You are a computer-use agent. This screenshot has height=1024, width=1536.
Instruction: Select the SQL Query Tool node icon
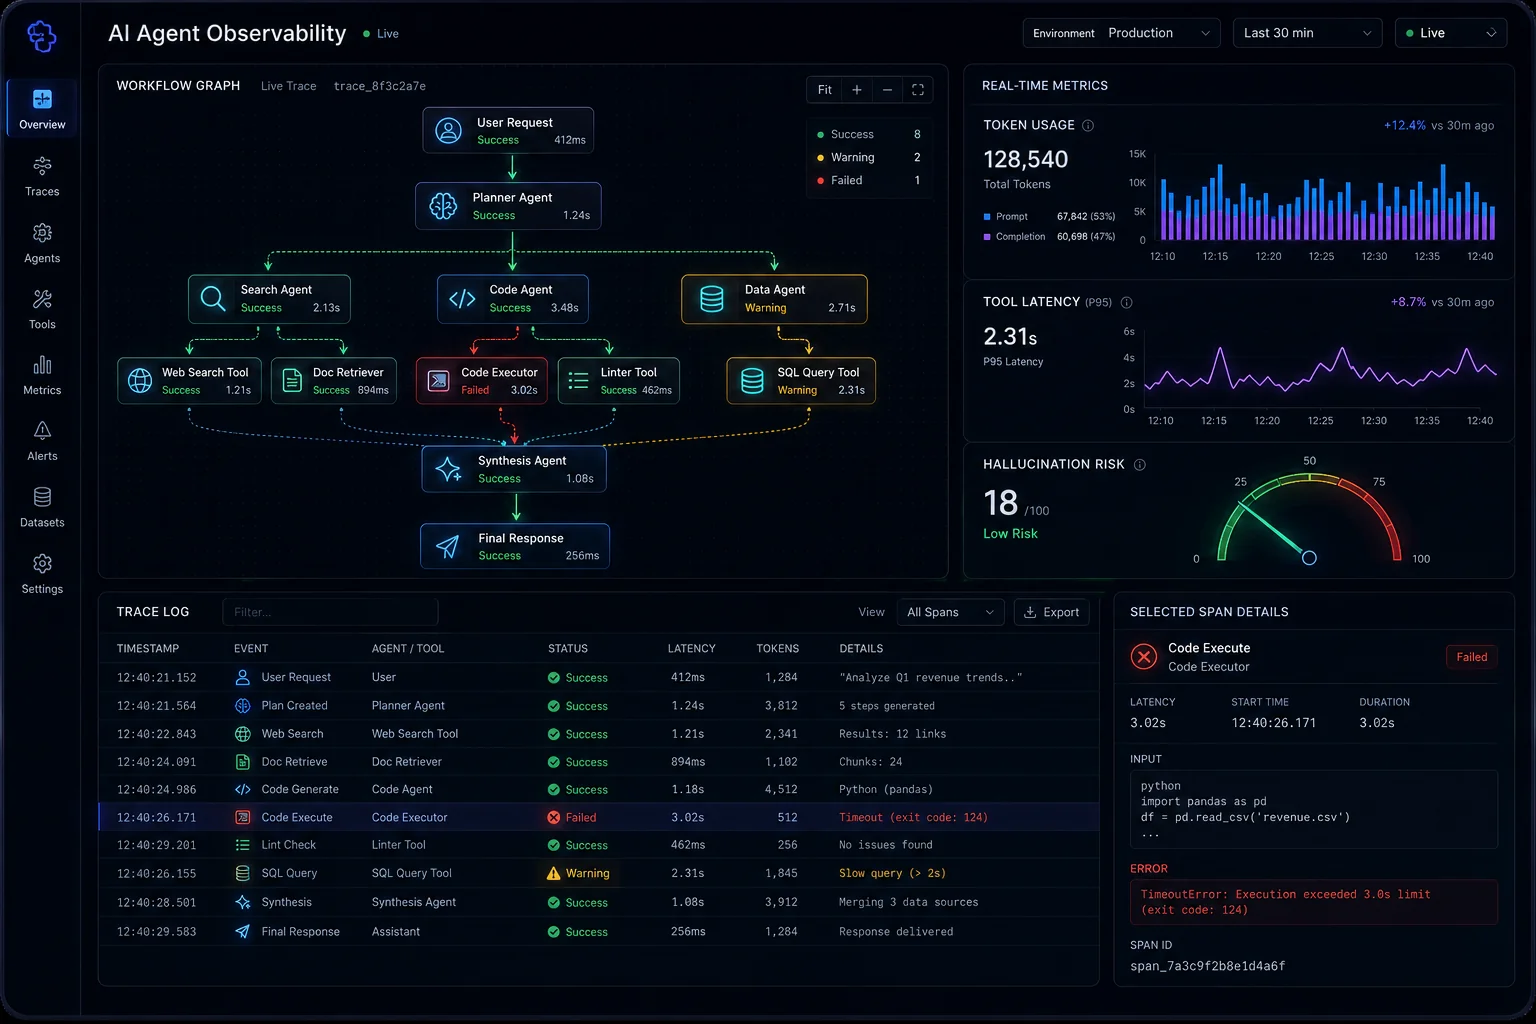[752, 380]
